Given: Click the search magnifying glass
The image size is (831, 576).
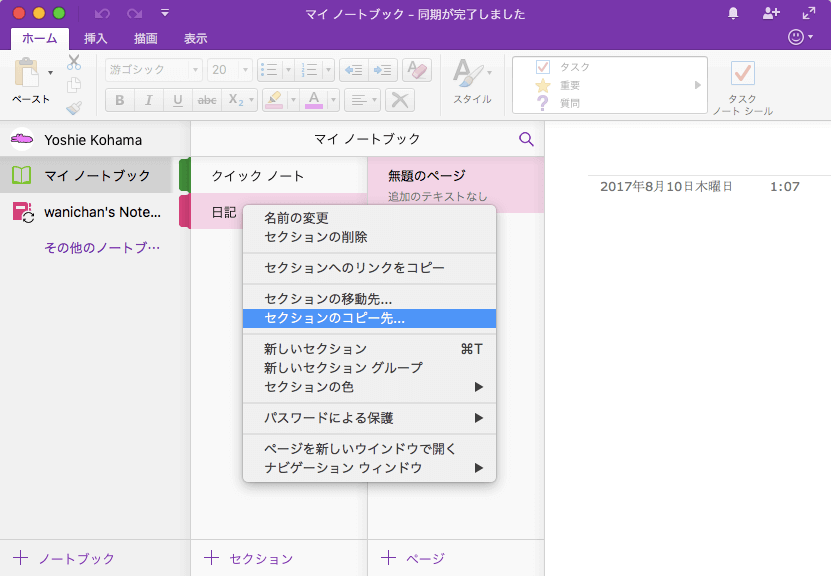Looking at the screenshot, I should pyautogui.click(x=526, y=139).
